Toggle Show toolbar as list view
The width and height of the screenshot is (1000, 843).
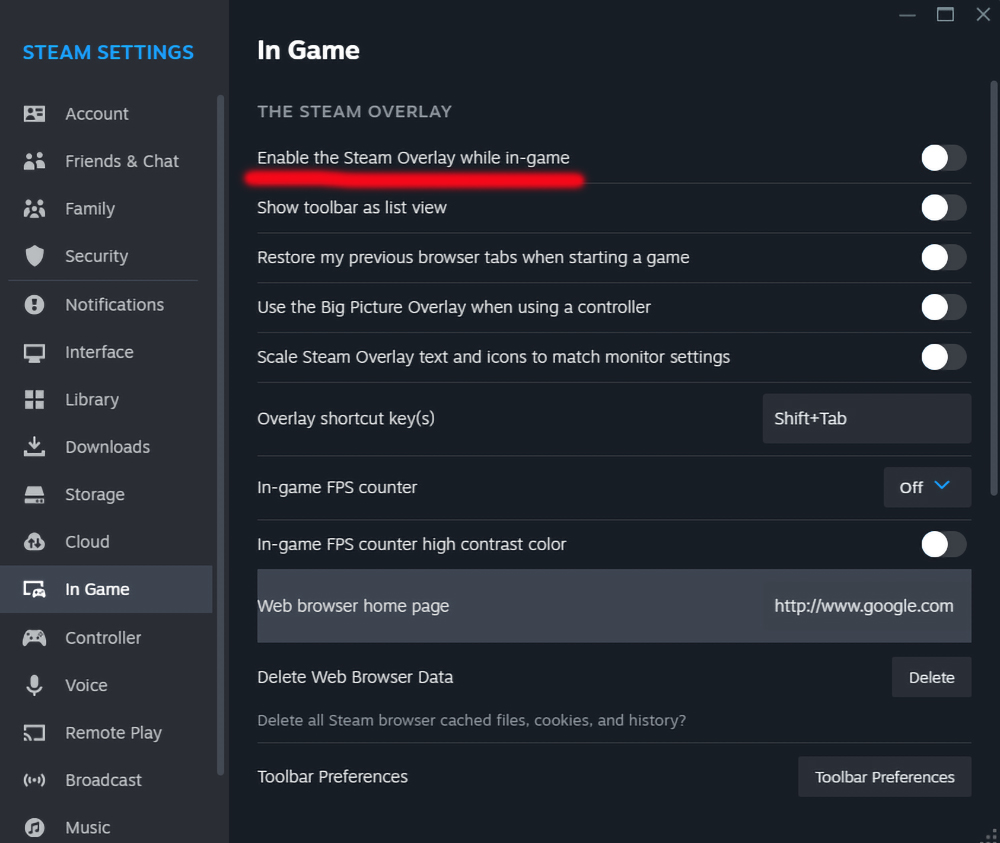[x=943, y=208]
